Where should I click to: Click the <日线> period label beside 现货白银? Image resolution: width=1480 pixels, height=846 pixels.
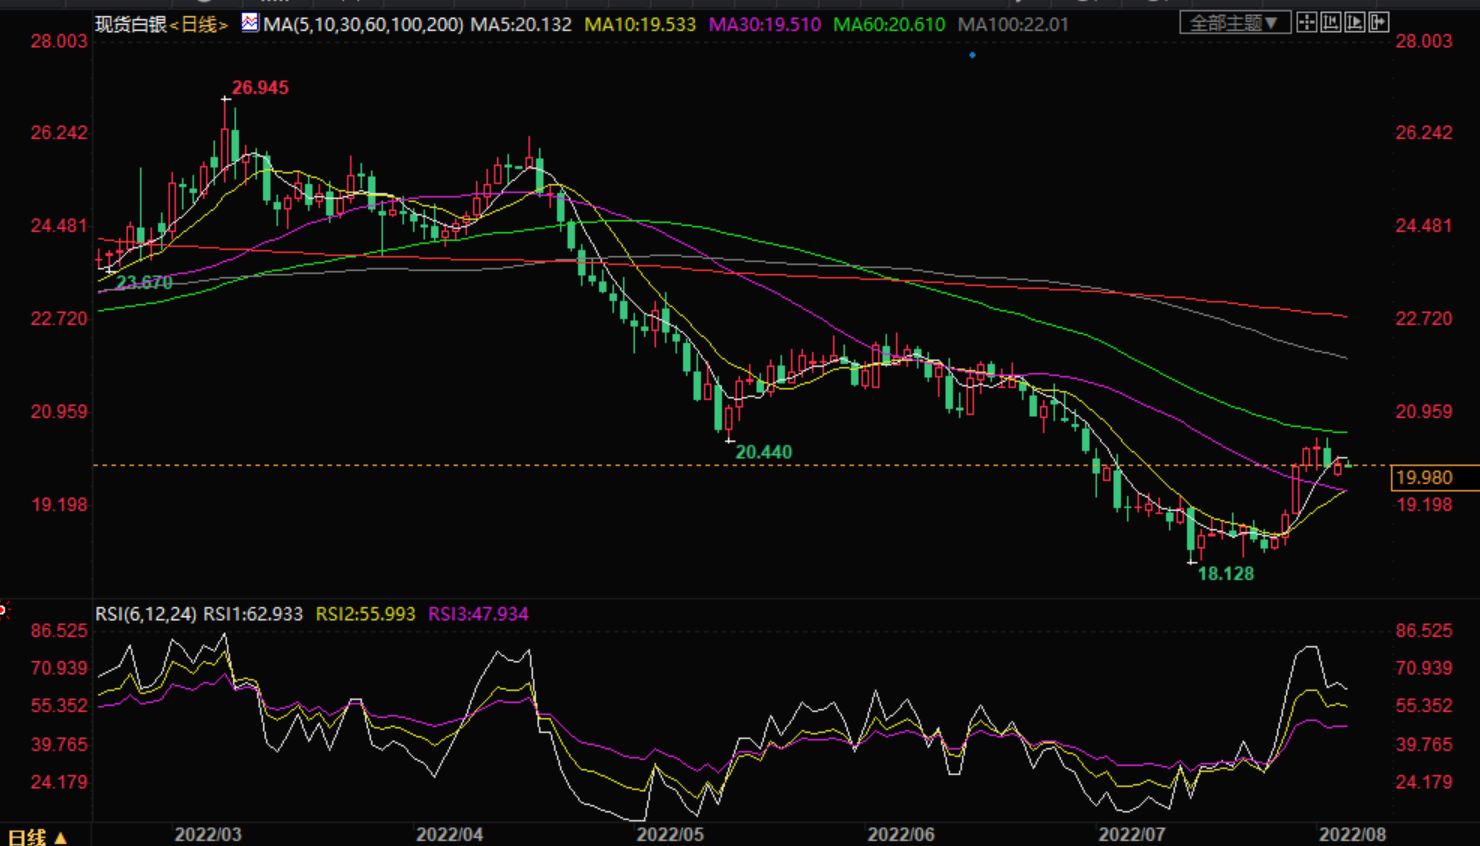point(198,24)
